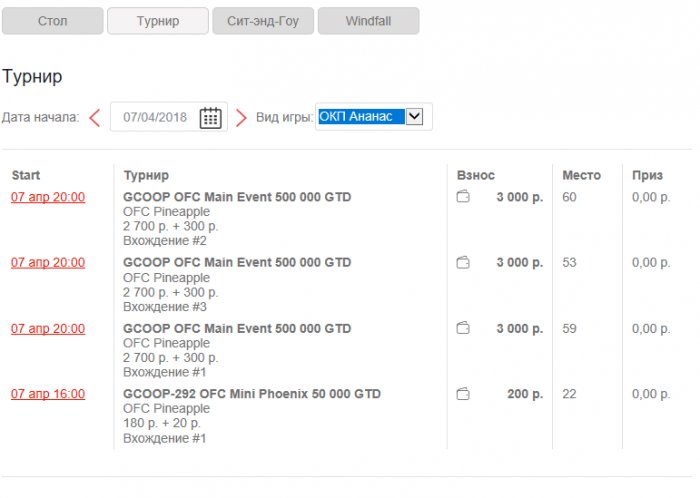Image resolution: width=700 pixels, height=498 pixels.
Task: Open 07 апр 20:00 link for Вхождение #3
Action: click(x=48, y=262)
